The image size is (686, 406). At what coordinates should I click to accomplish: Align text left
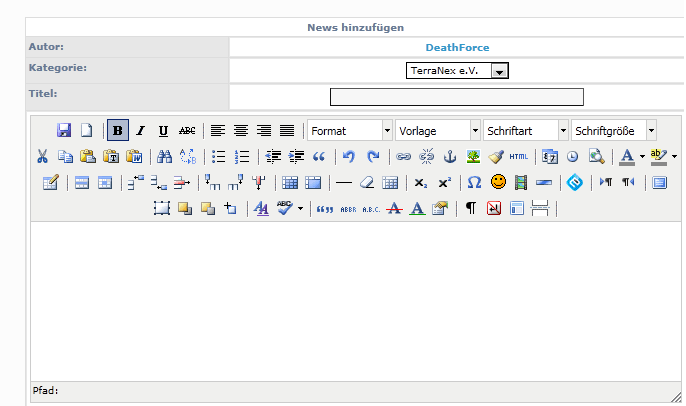(218, 130)
